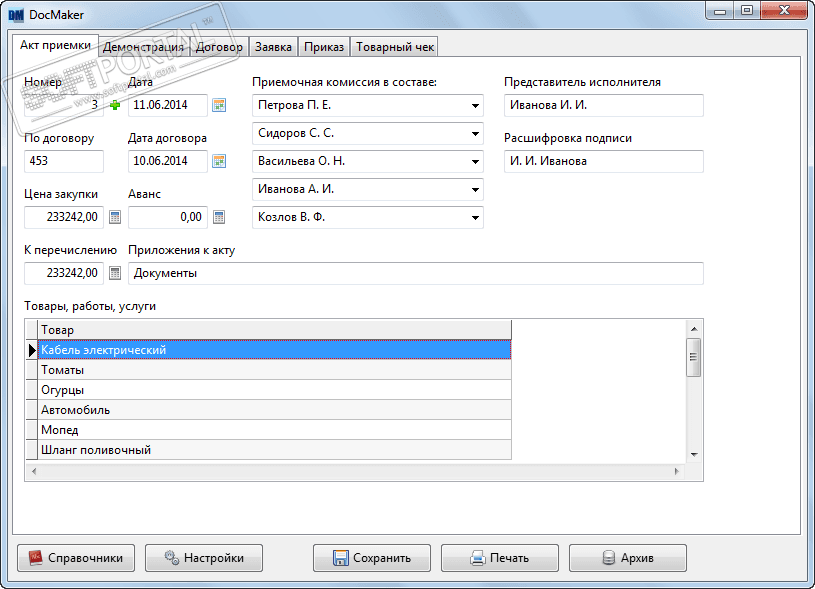Open the Настройки settings button
The image size is (815, 589).
(204, 558)
